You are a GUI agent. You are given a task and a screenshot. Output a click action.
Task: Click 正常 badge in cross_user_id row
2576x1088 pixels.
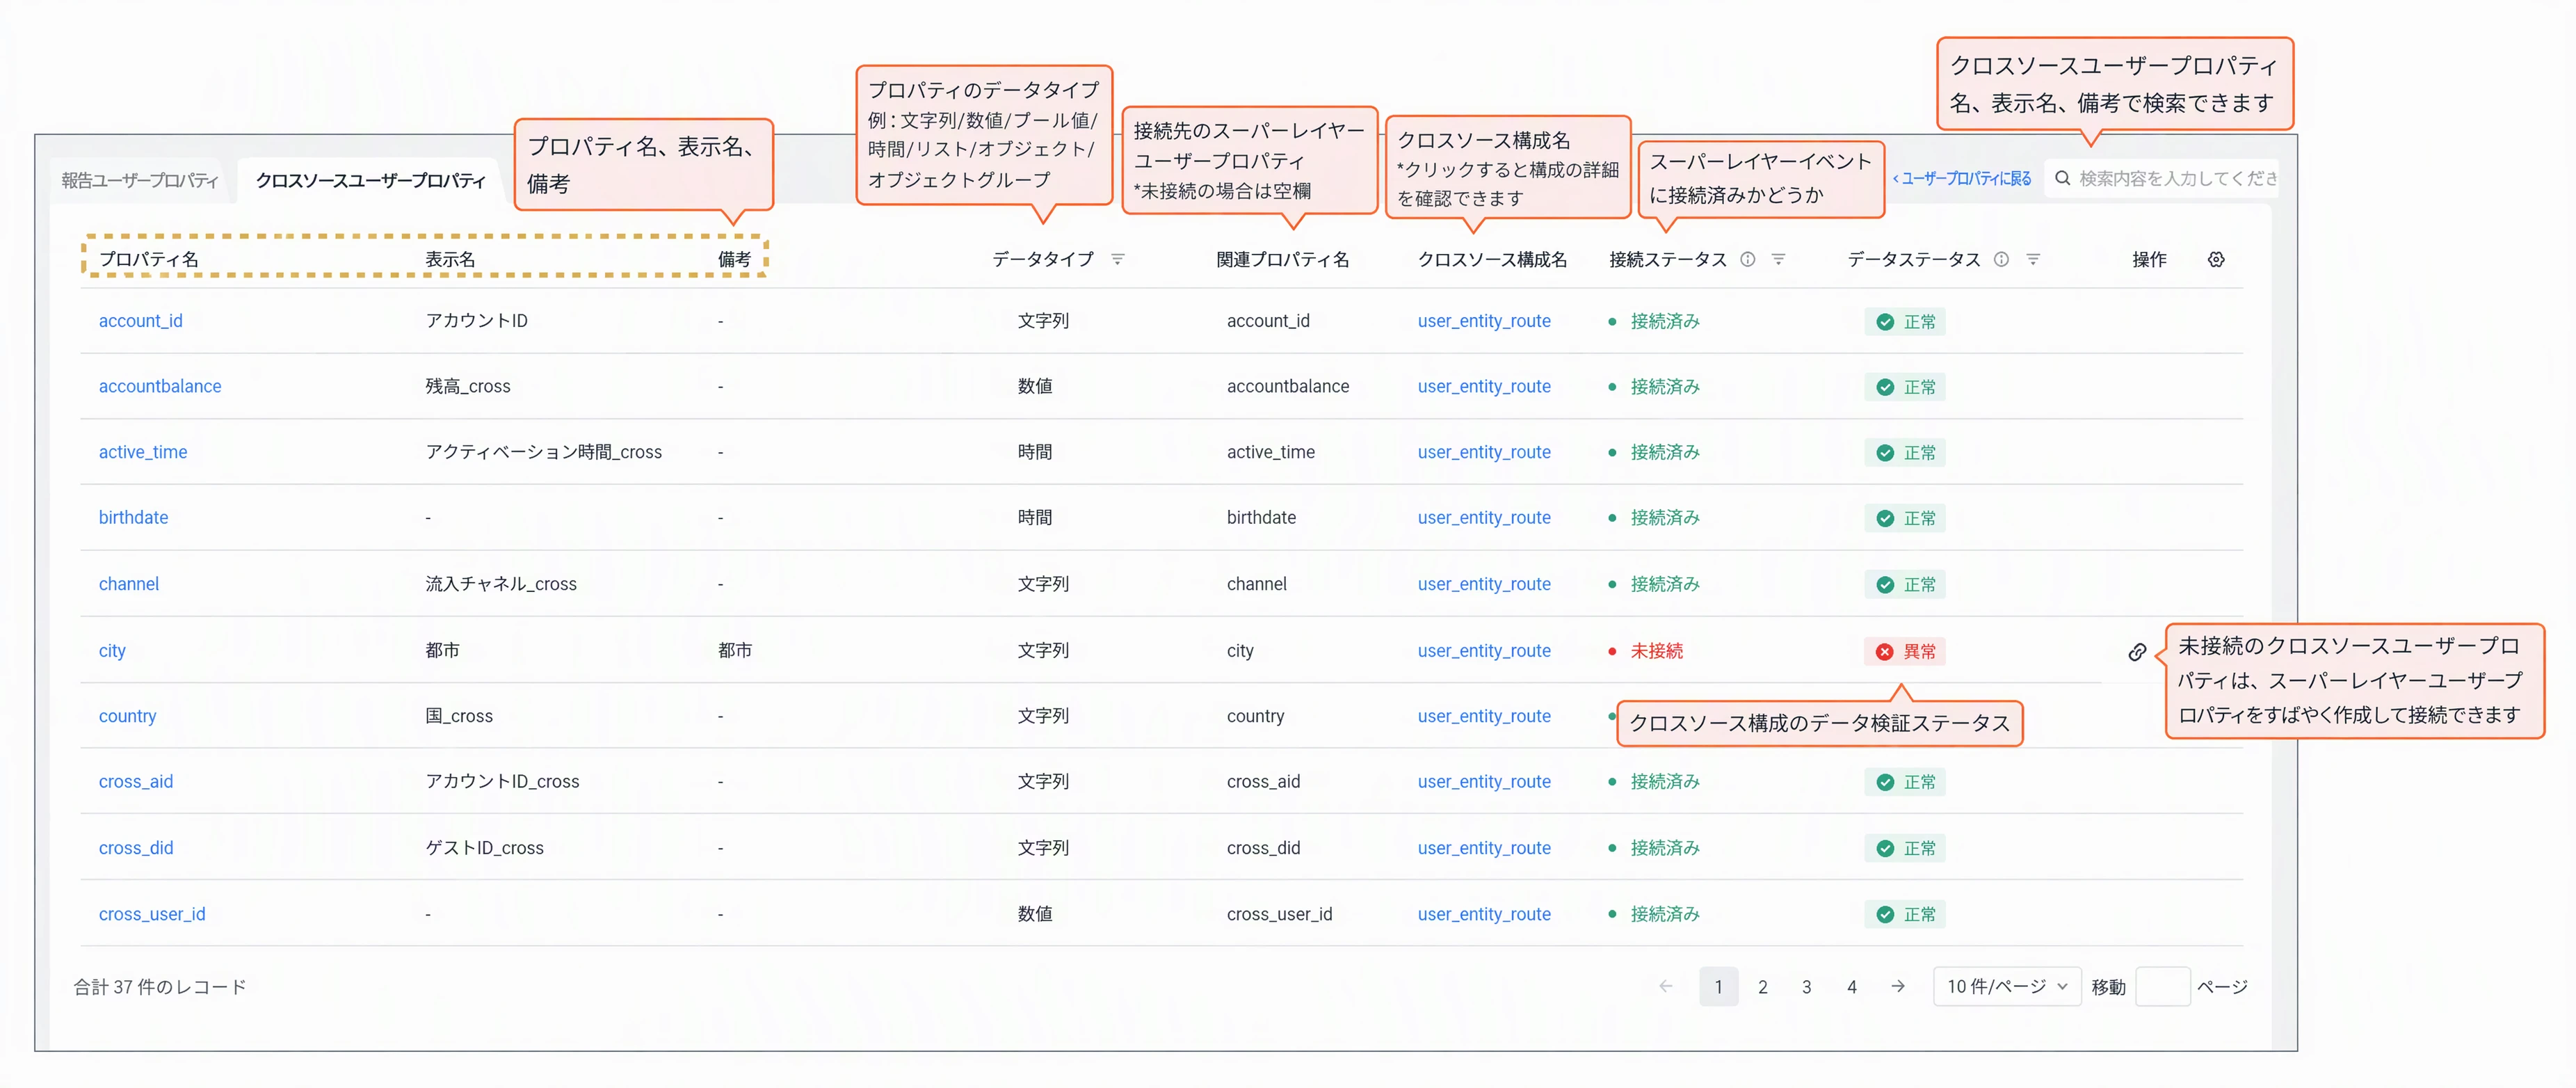click(1905, 915)
